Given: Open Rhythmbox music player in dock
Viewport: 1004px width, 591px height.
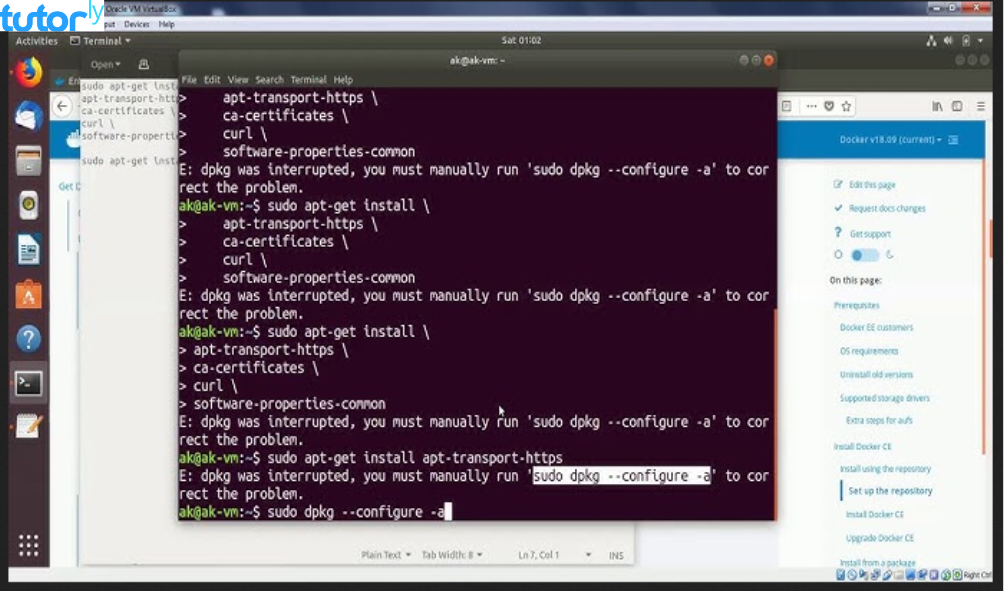Looking at the screenshot, I should coord(28,205).
